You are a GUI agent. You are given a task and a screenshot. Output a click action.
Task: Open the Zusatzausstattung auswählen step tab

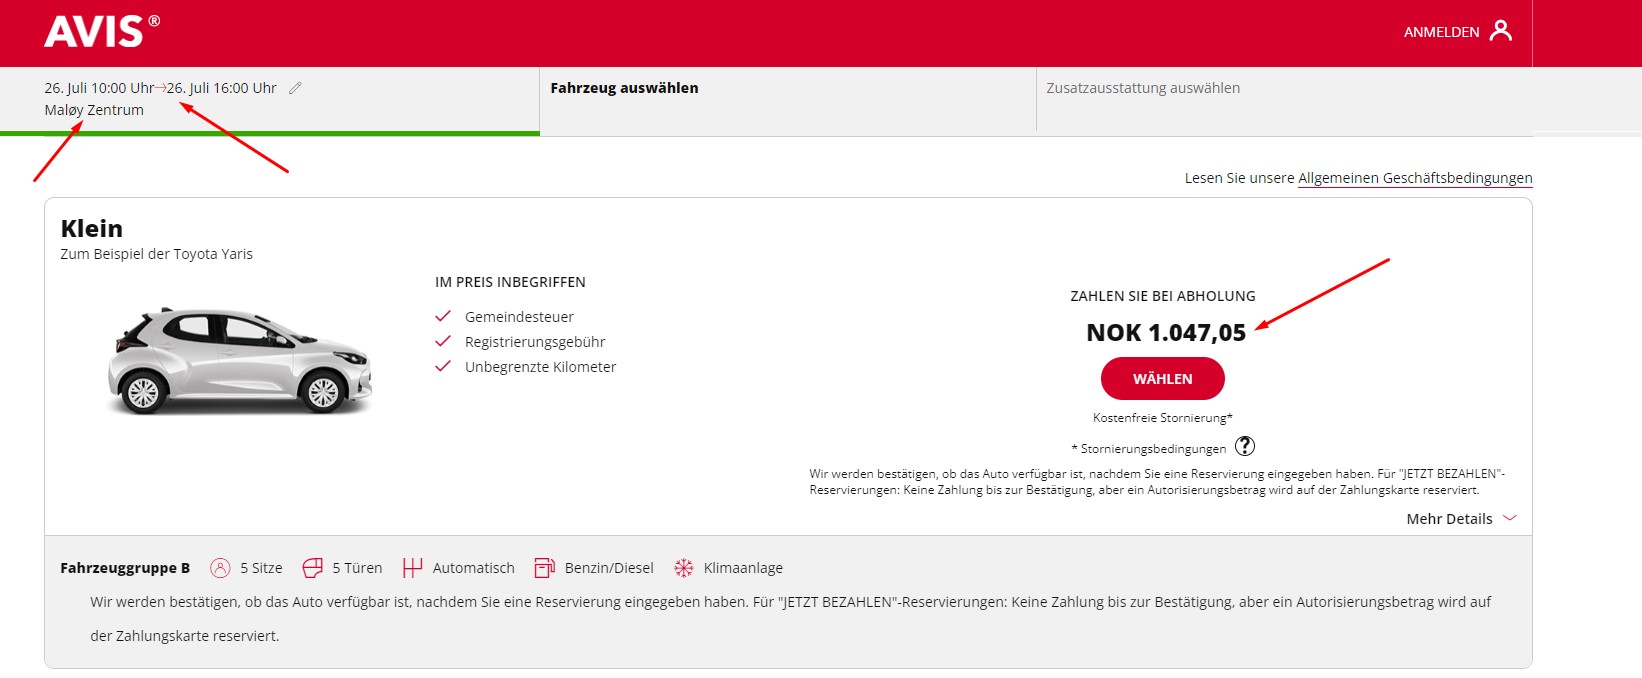point(1284,100)
